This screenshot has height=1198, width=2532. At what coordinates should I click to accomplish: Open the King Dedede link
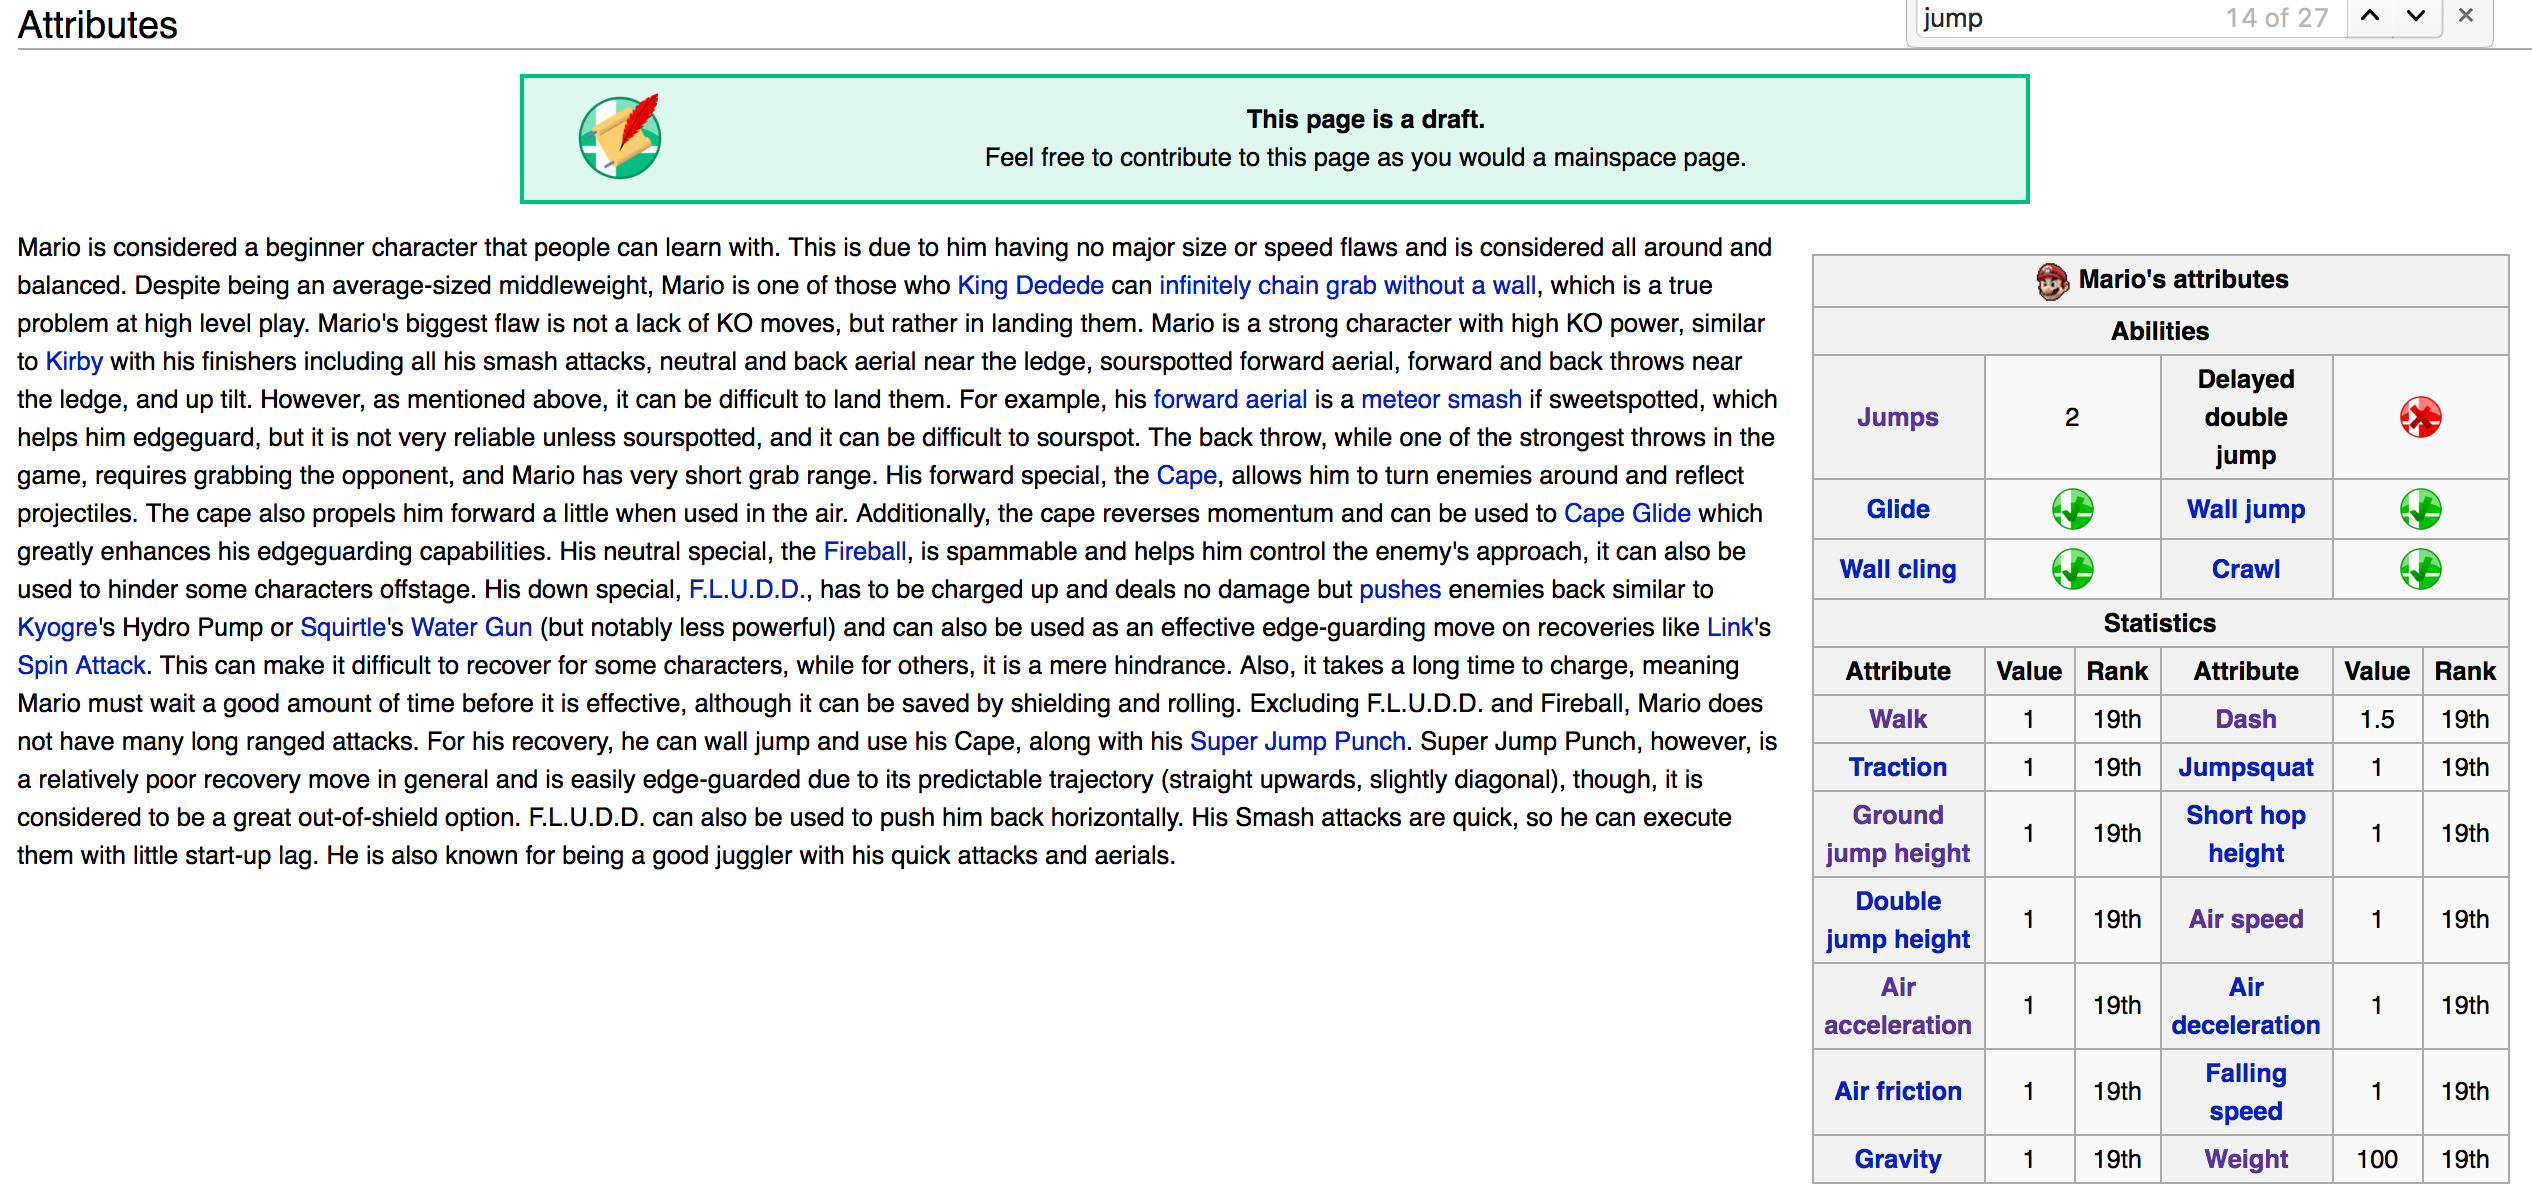[1030, 285]
